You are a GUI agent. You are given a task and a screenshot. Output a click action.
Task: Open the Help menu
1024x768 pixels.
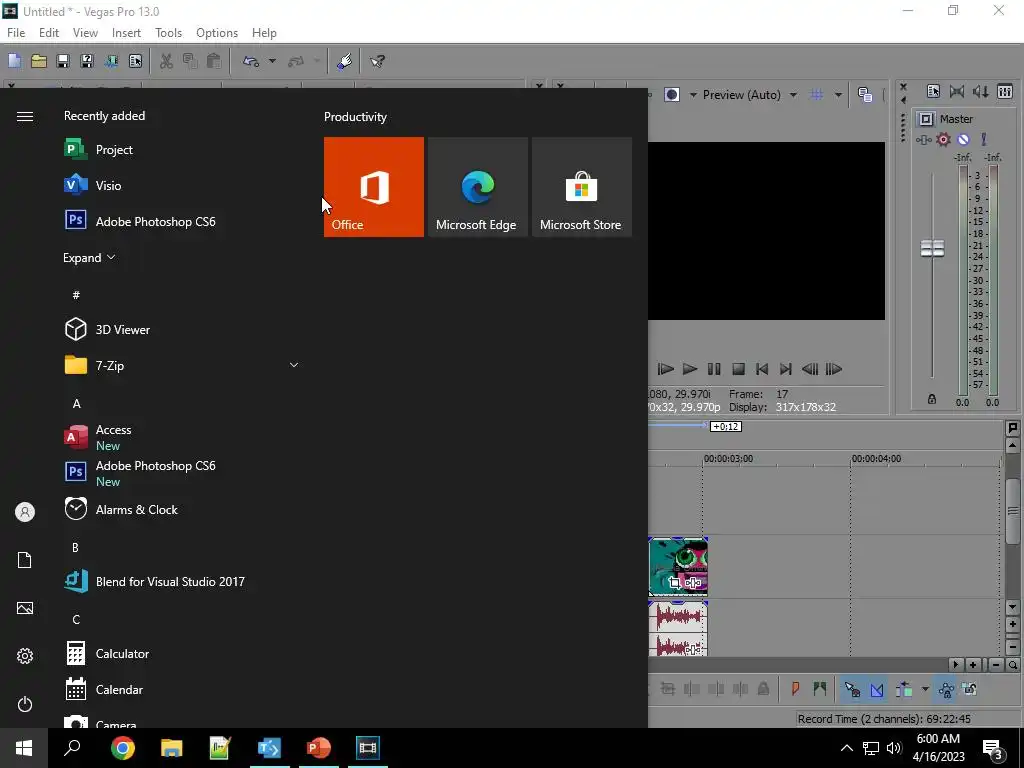tap(264, 33)
